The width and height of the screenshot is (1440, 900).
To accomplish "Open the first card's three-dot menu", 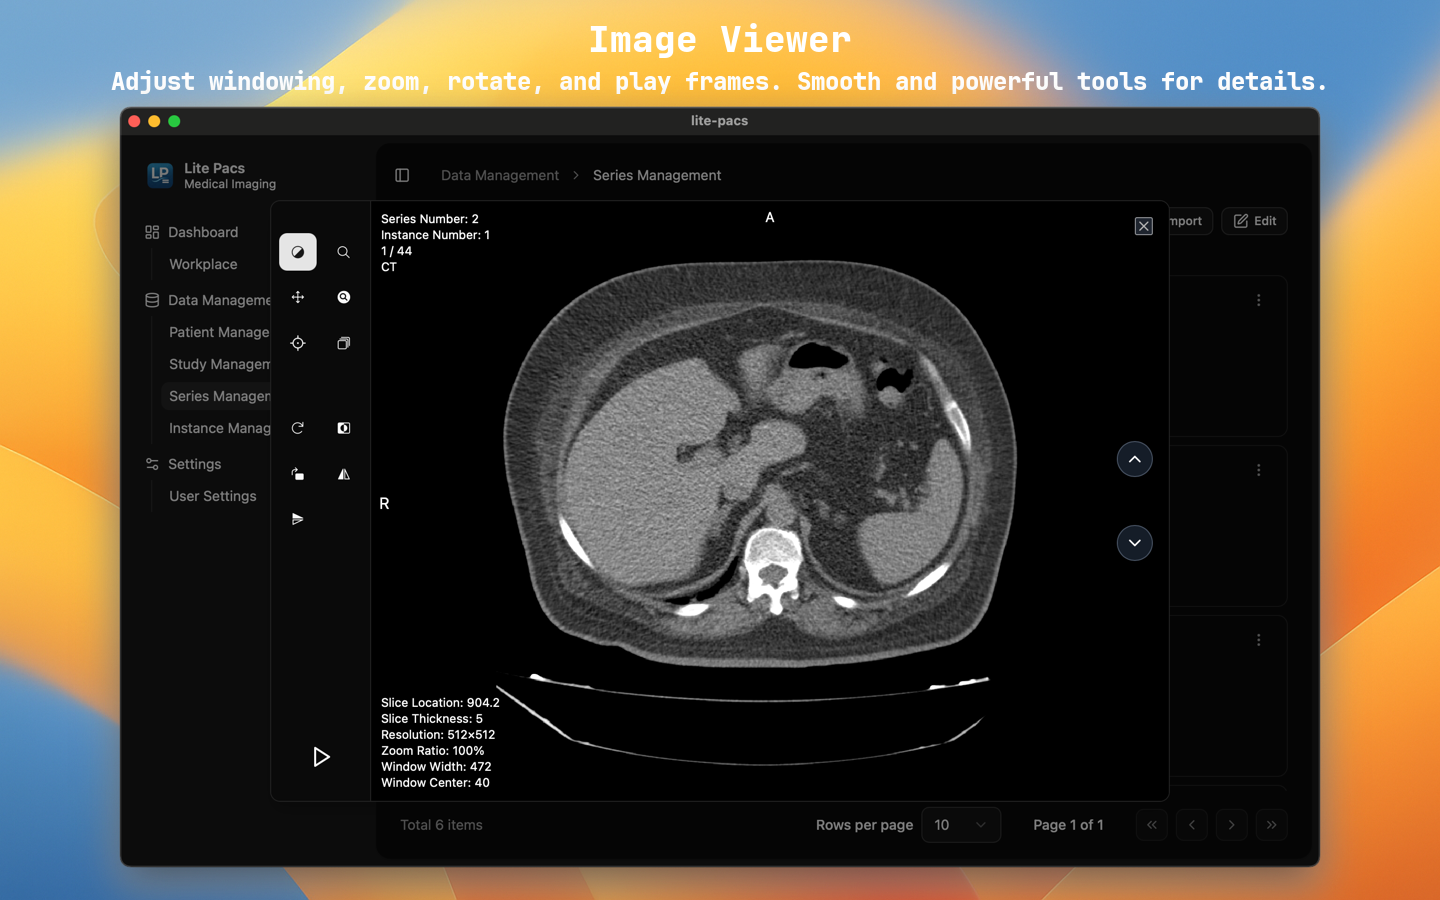I will (x=1258, y=300).
